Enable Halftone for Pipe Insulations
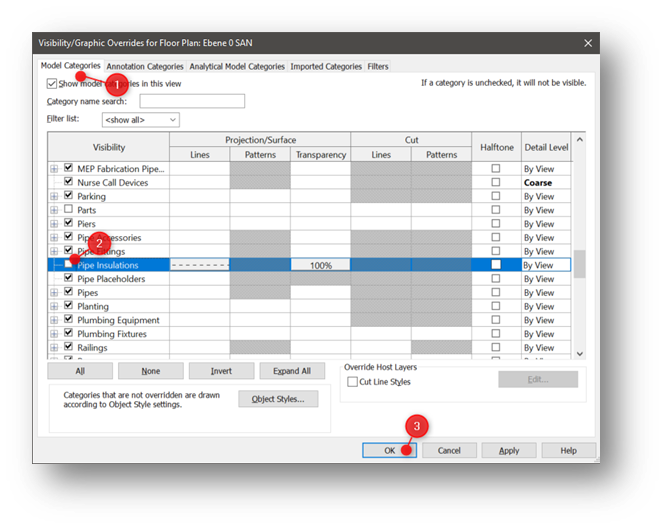This screenshot has width=665, height=529. (x=496, y=264)
